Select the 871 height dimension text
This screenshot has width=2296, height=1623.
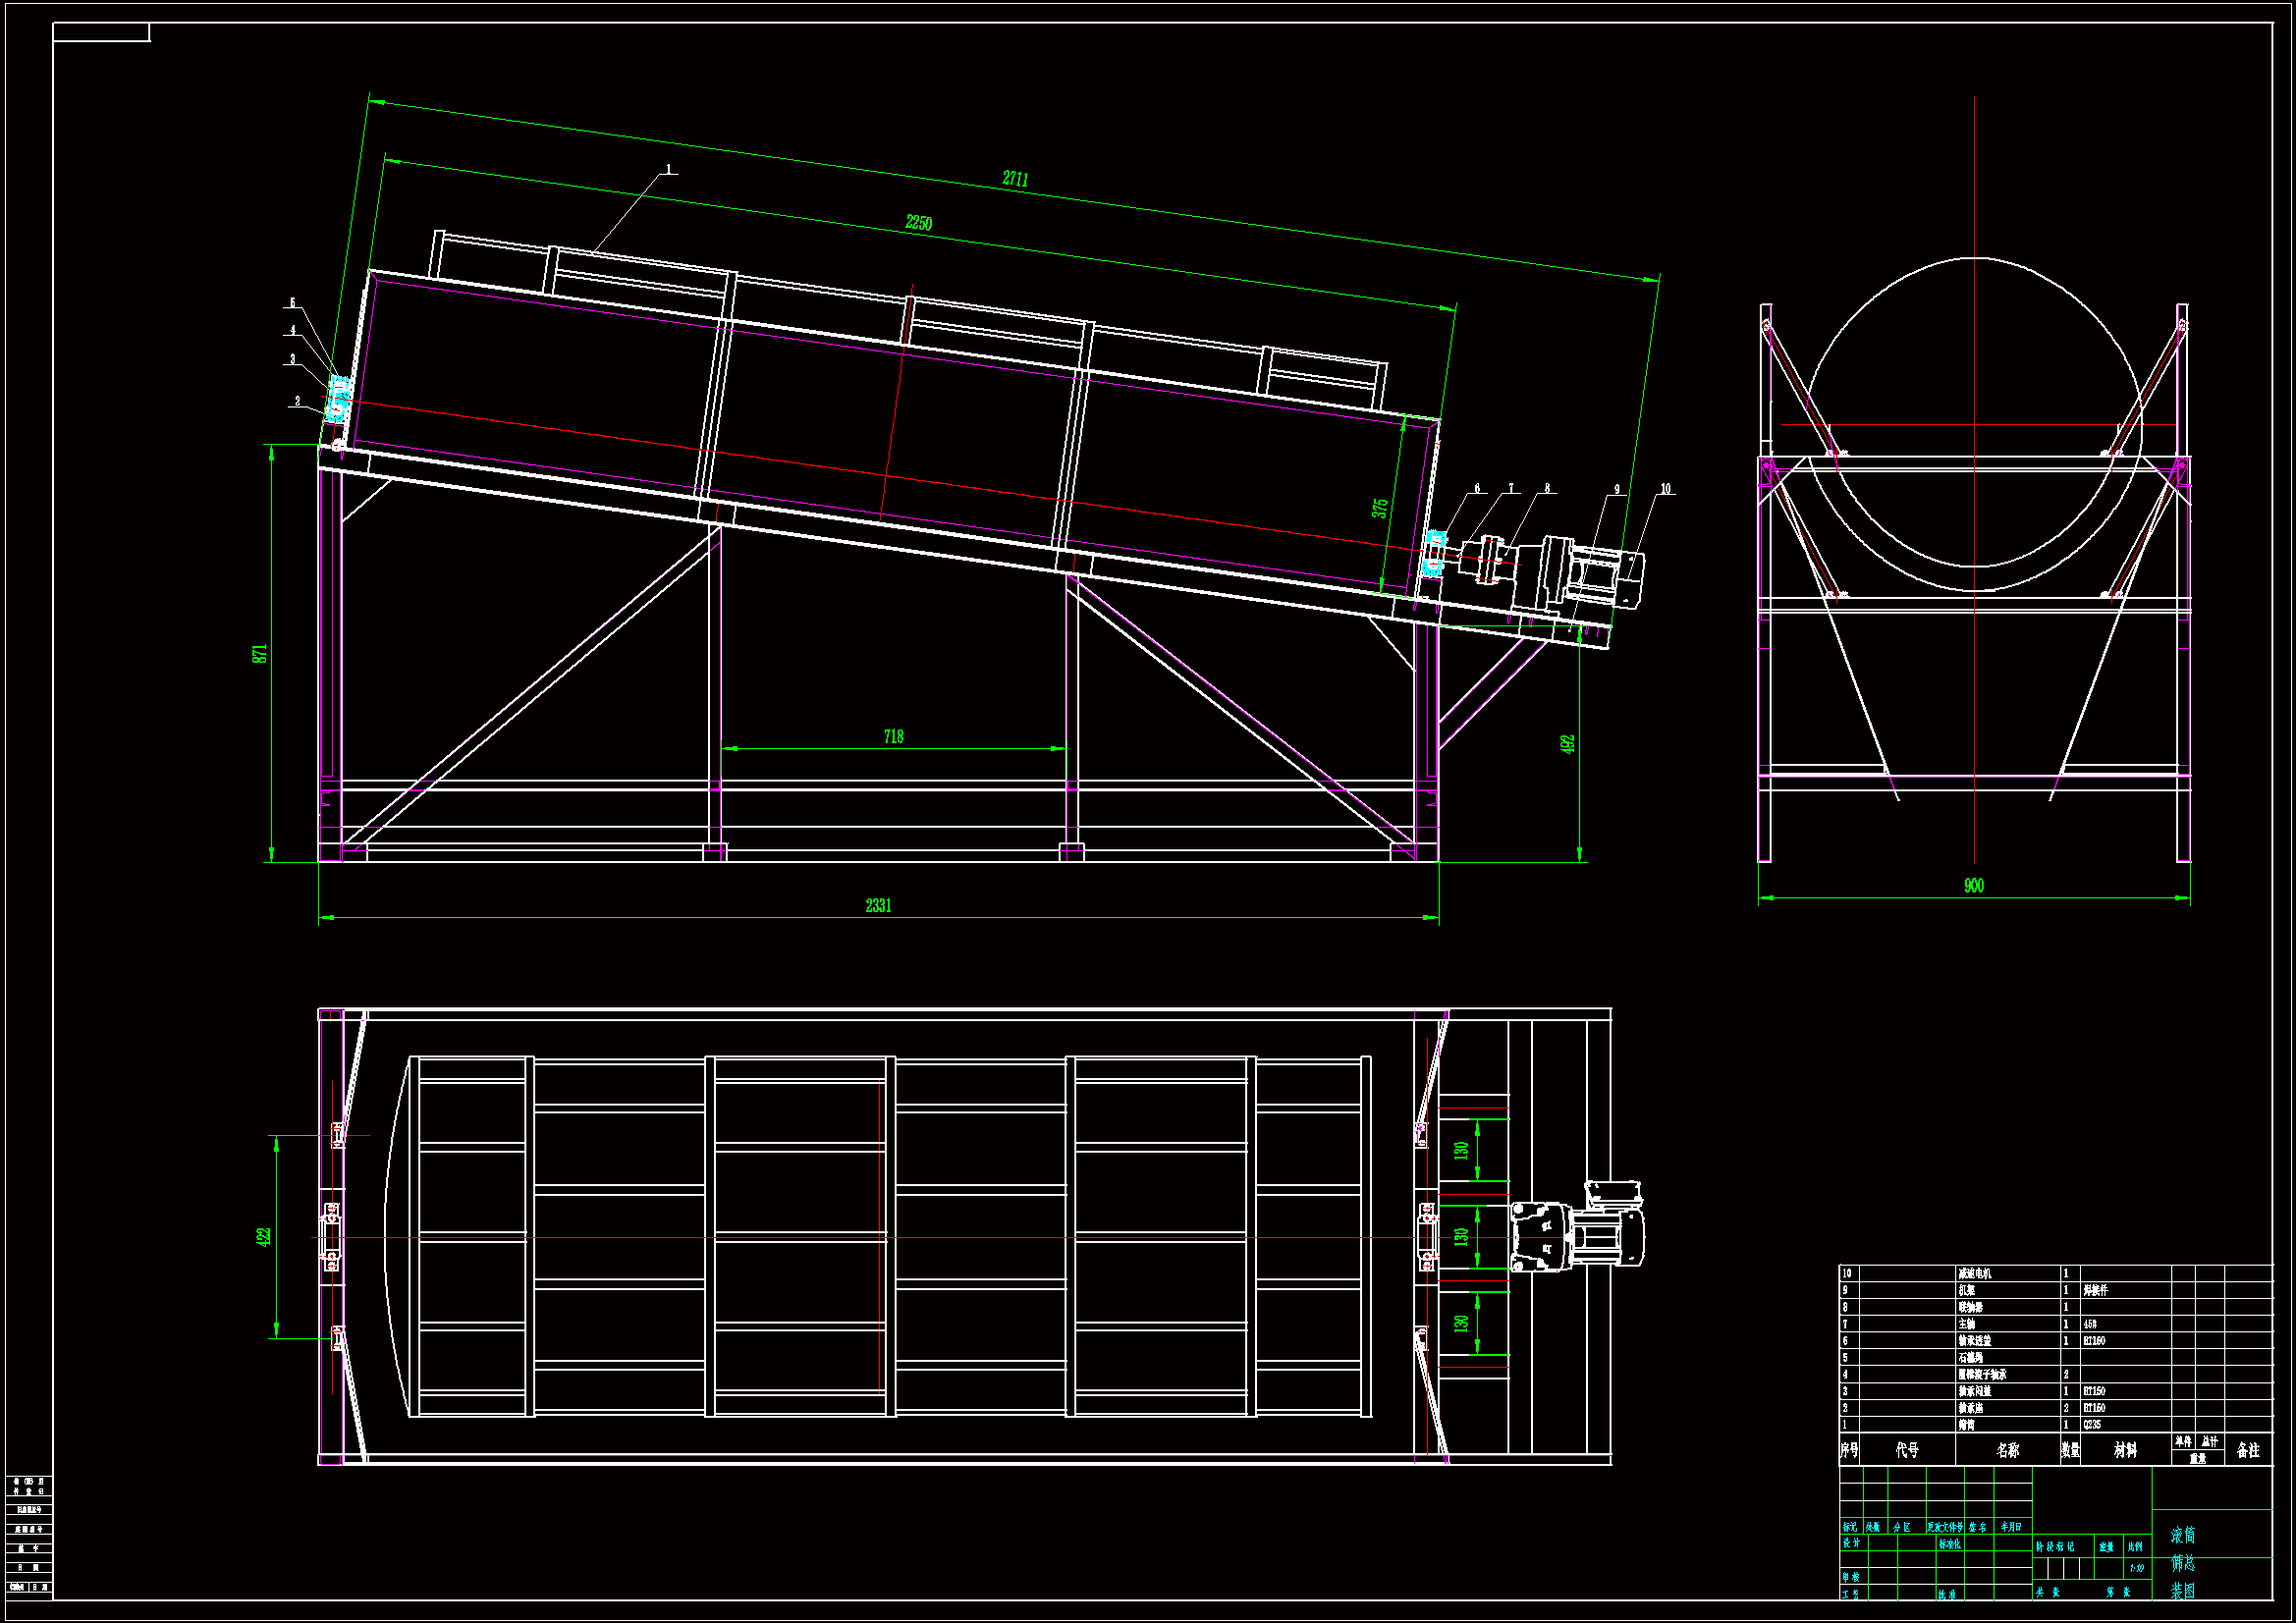[x=260, y=653]
